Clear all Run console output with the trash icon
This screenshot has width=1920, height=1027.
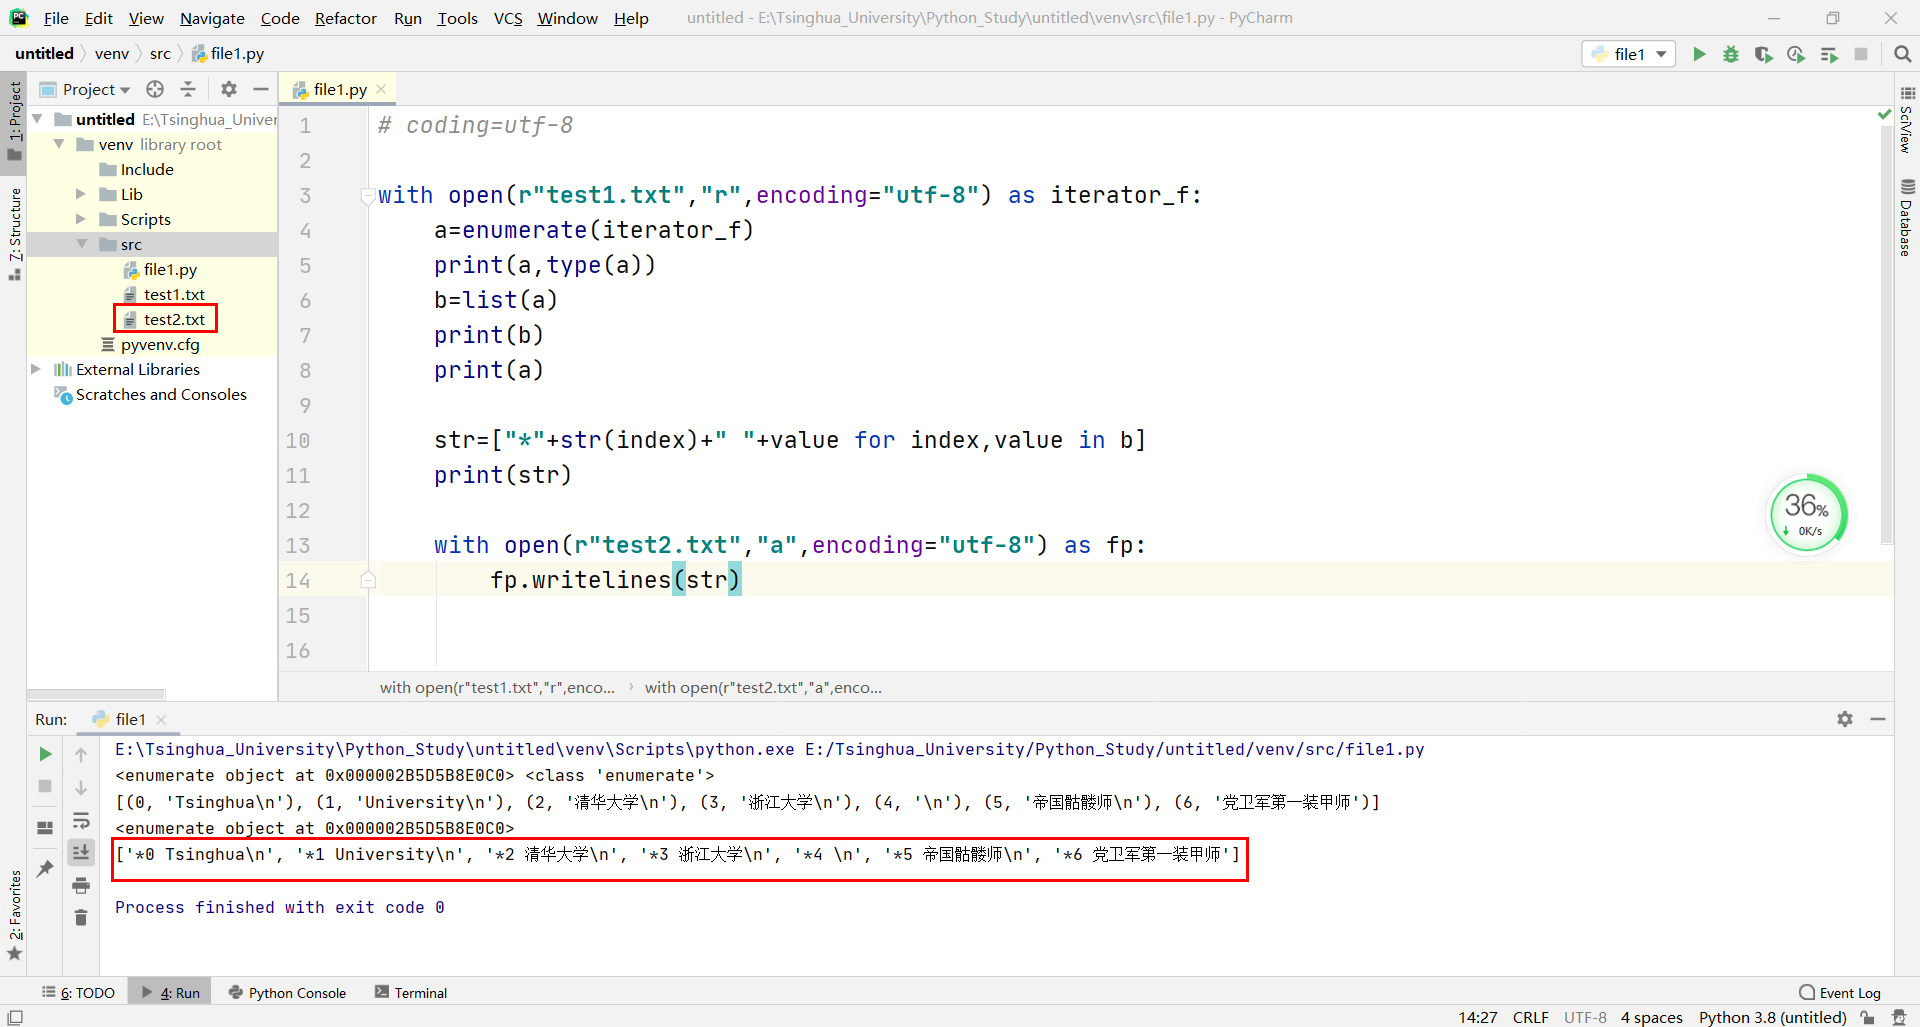[81, 917]
